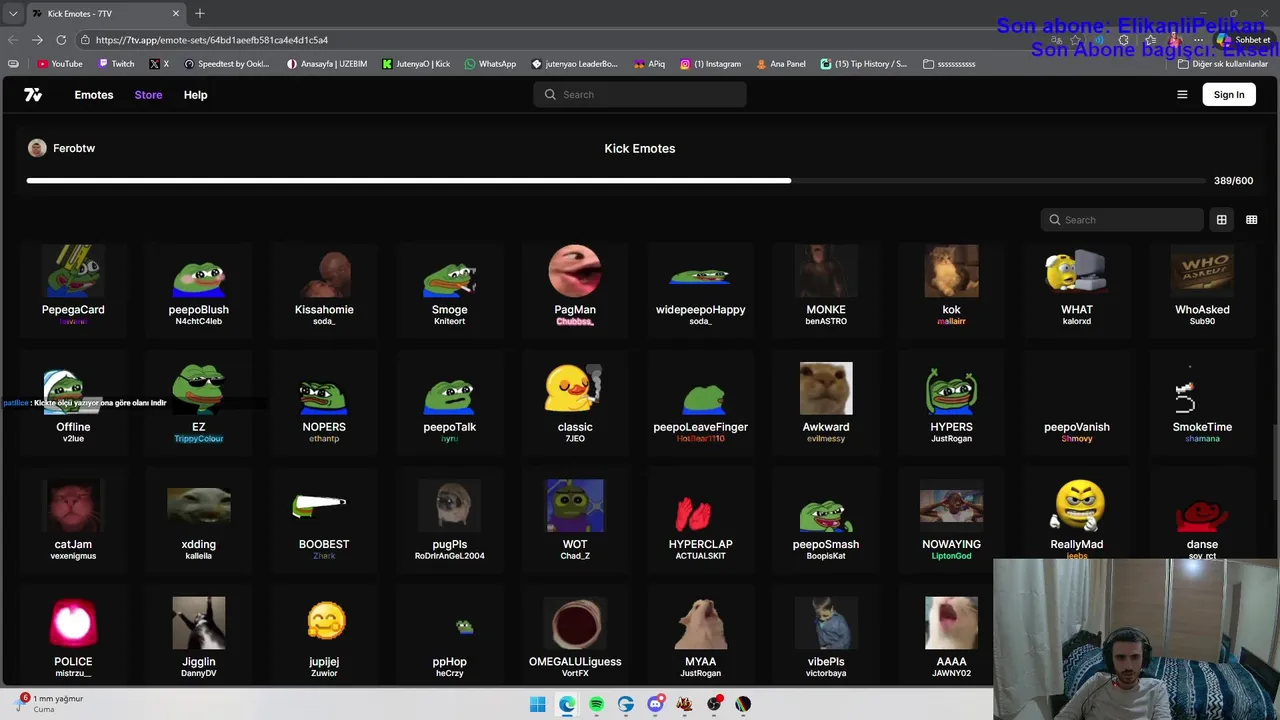Click the JustRogan author under HYPERS

coord(951,438)
